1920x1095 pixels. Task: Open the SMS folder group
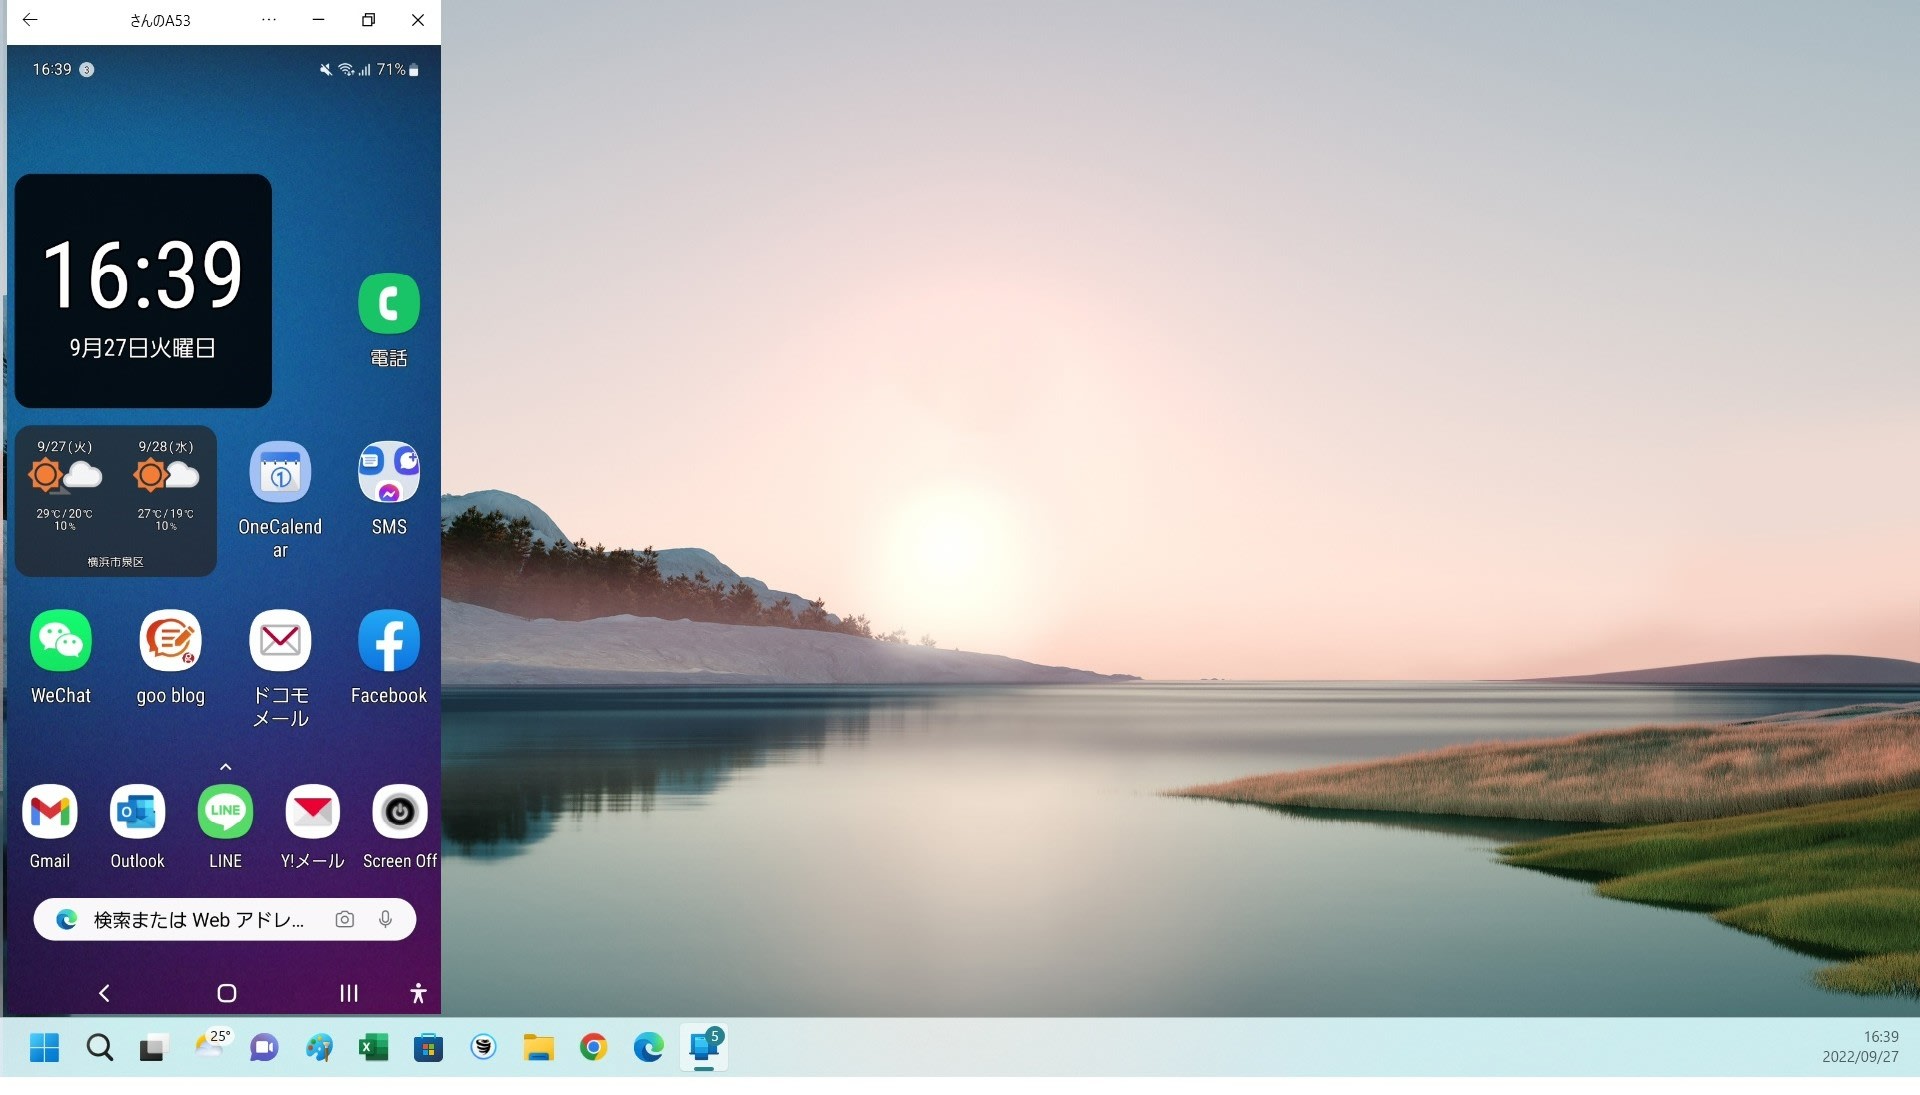[389, 473]
